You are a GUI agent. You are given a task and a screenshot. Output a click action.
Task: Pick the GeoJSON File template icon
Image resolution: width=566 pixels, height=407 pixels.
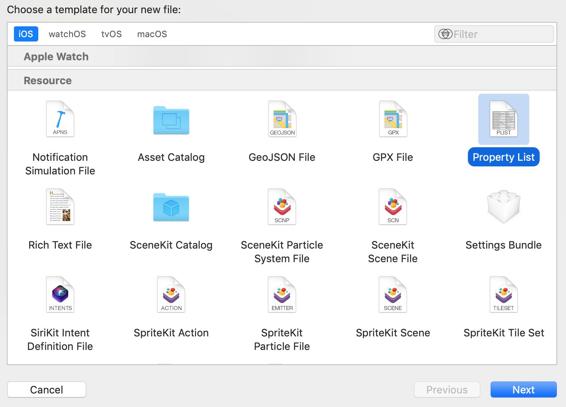tap(282, 119)
